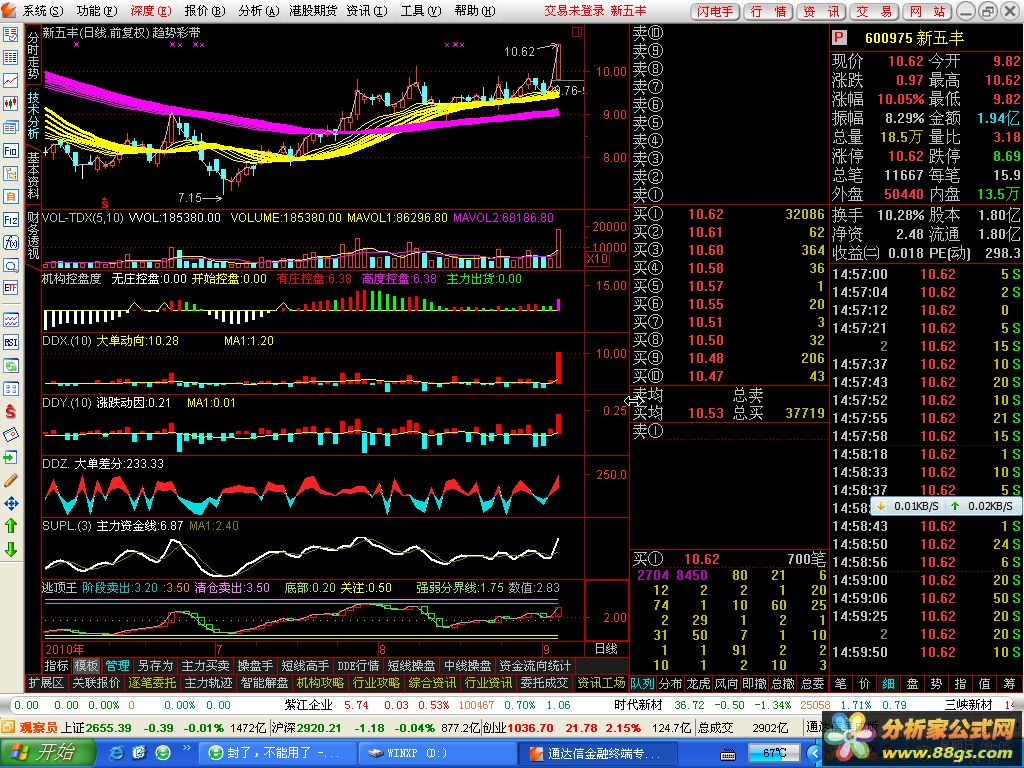Open the 报价(B) menu
1024x768 pixels.
click(x=204, y=11)
